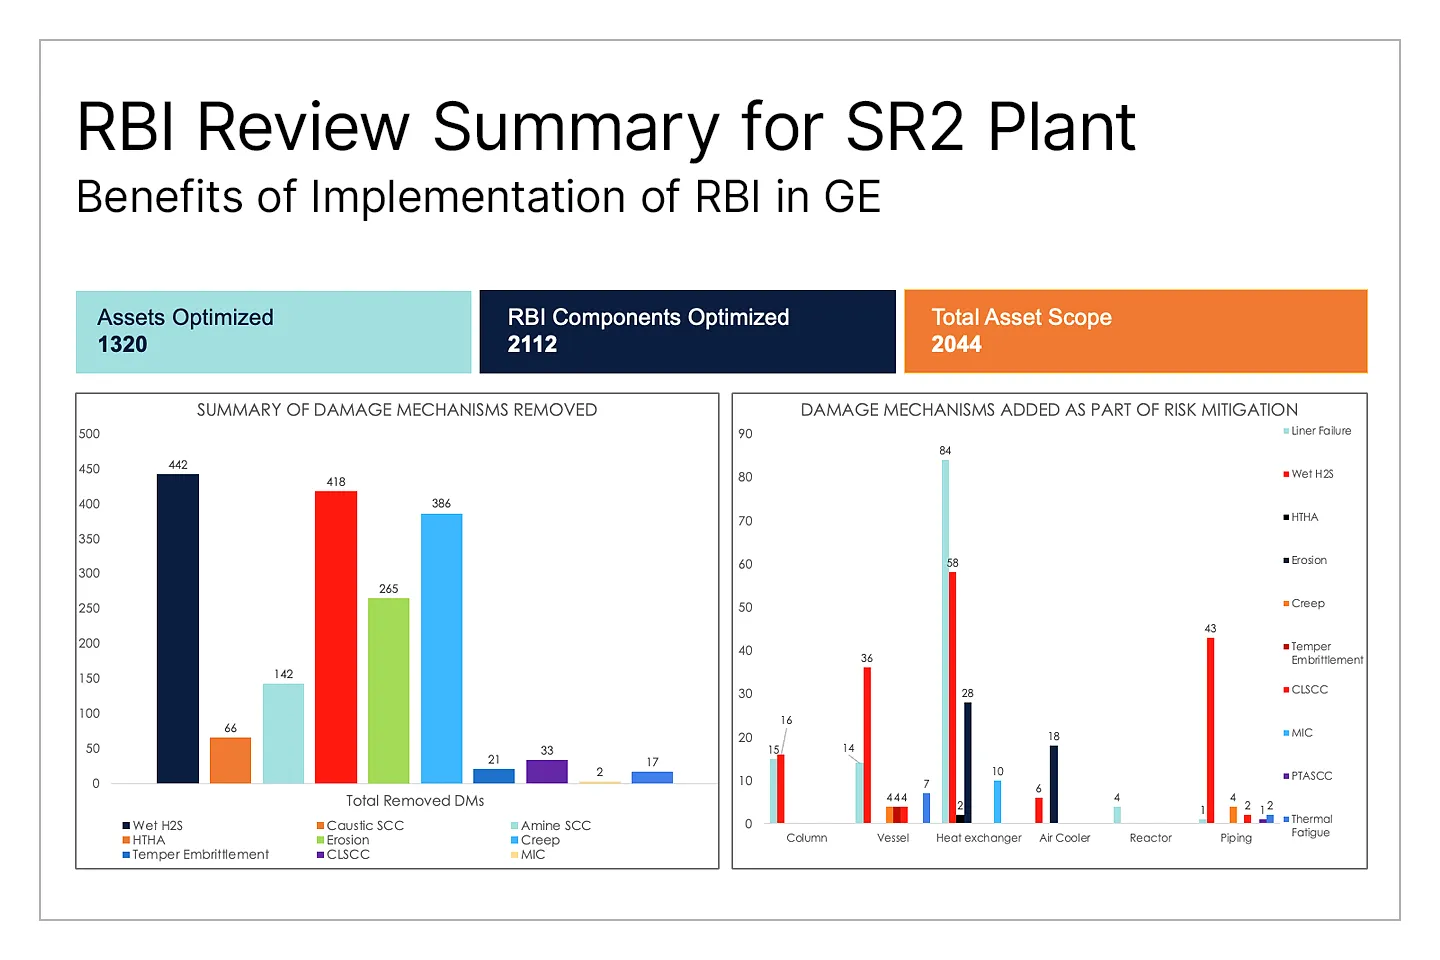The height and width of the screenshot is (960, 1440).
Task: Select the HTHA legend swatch
Action: point(1287,516)
